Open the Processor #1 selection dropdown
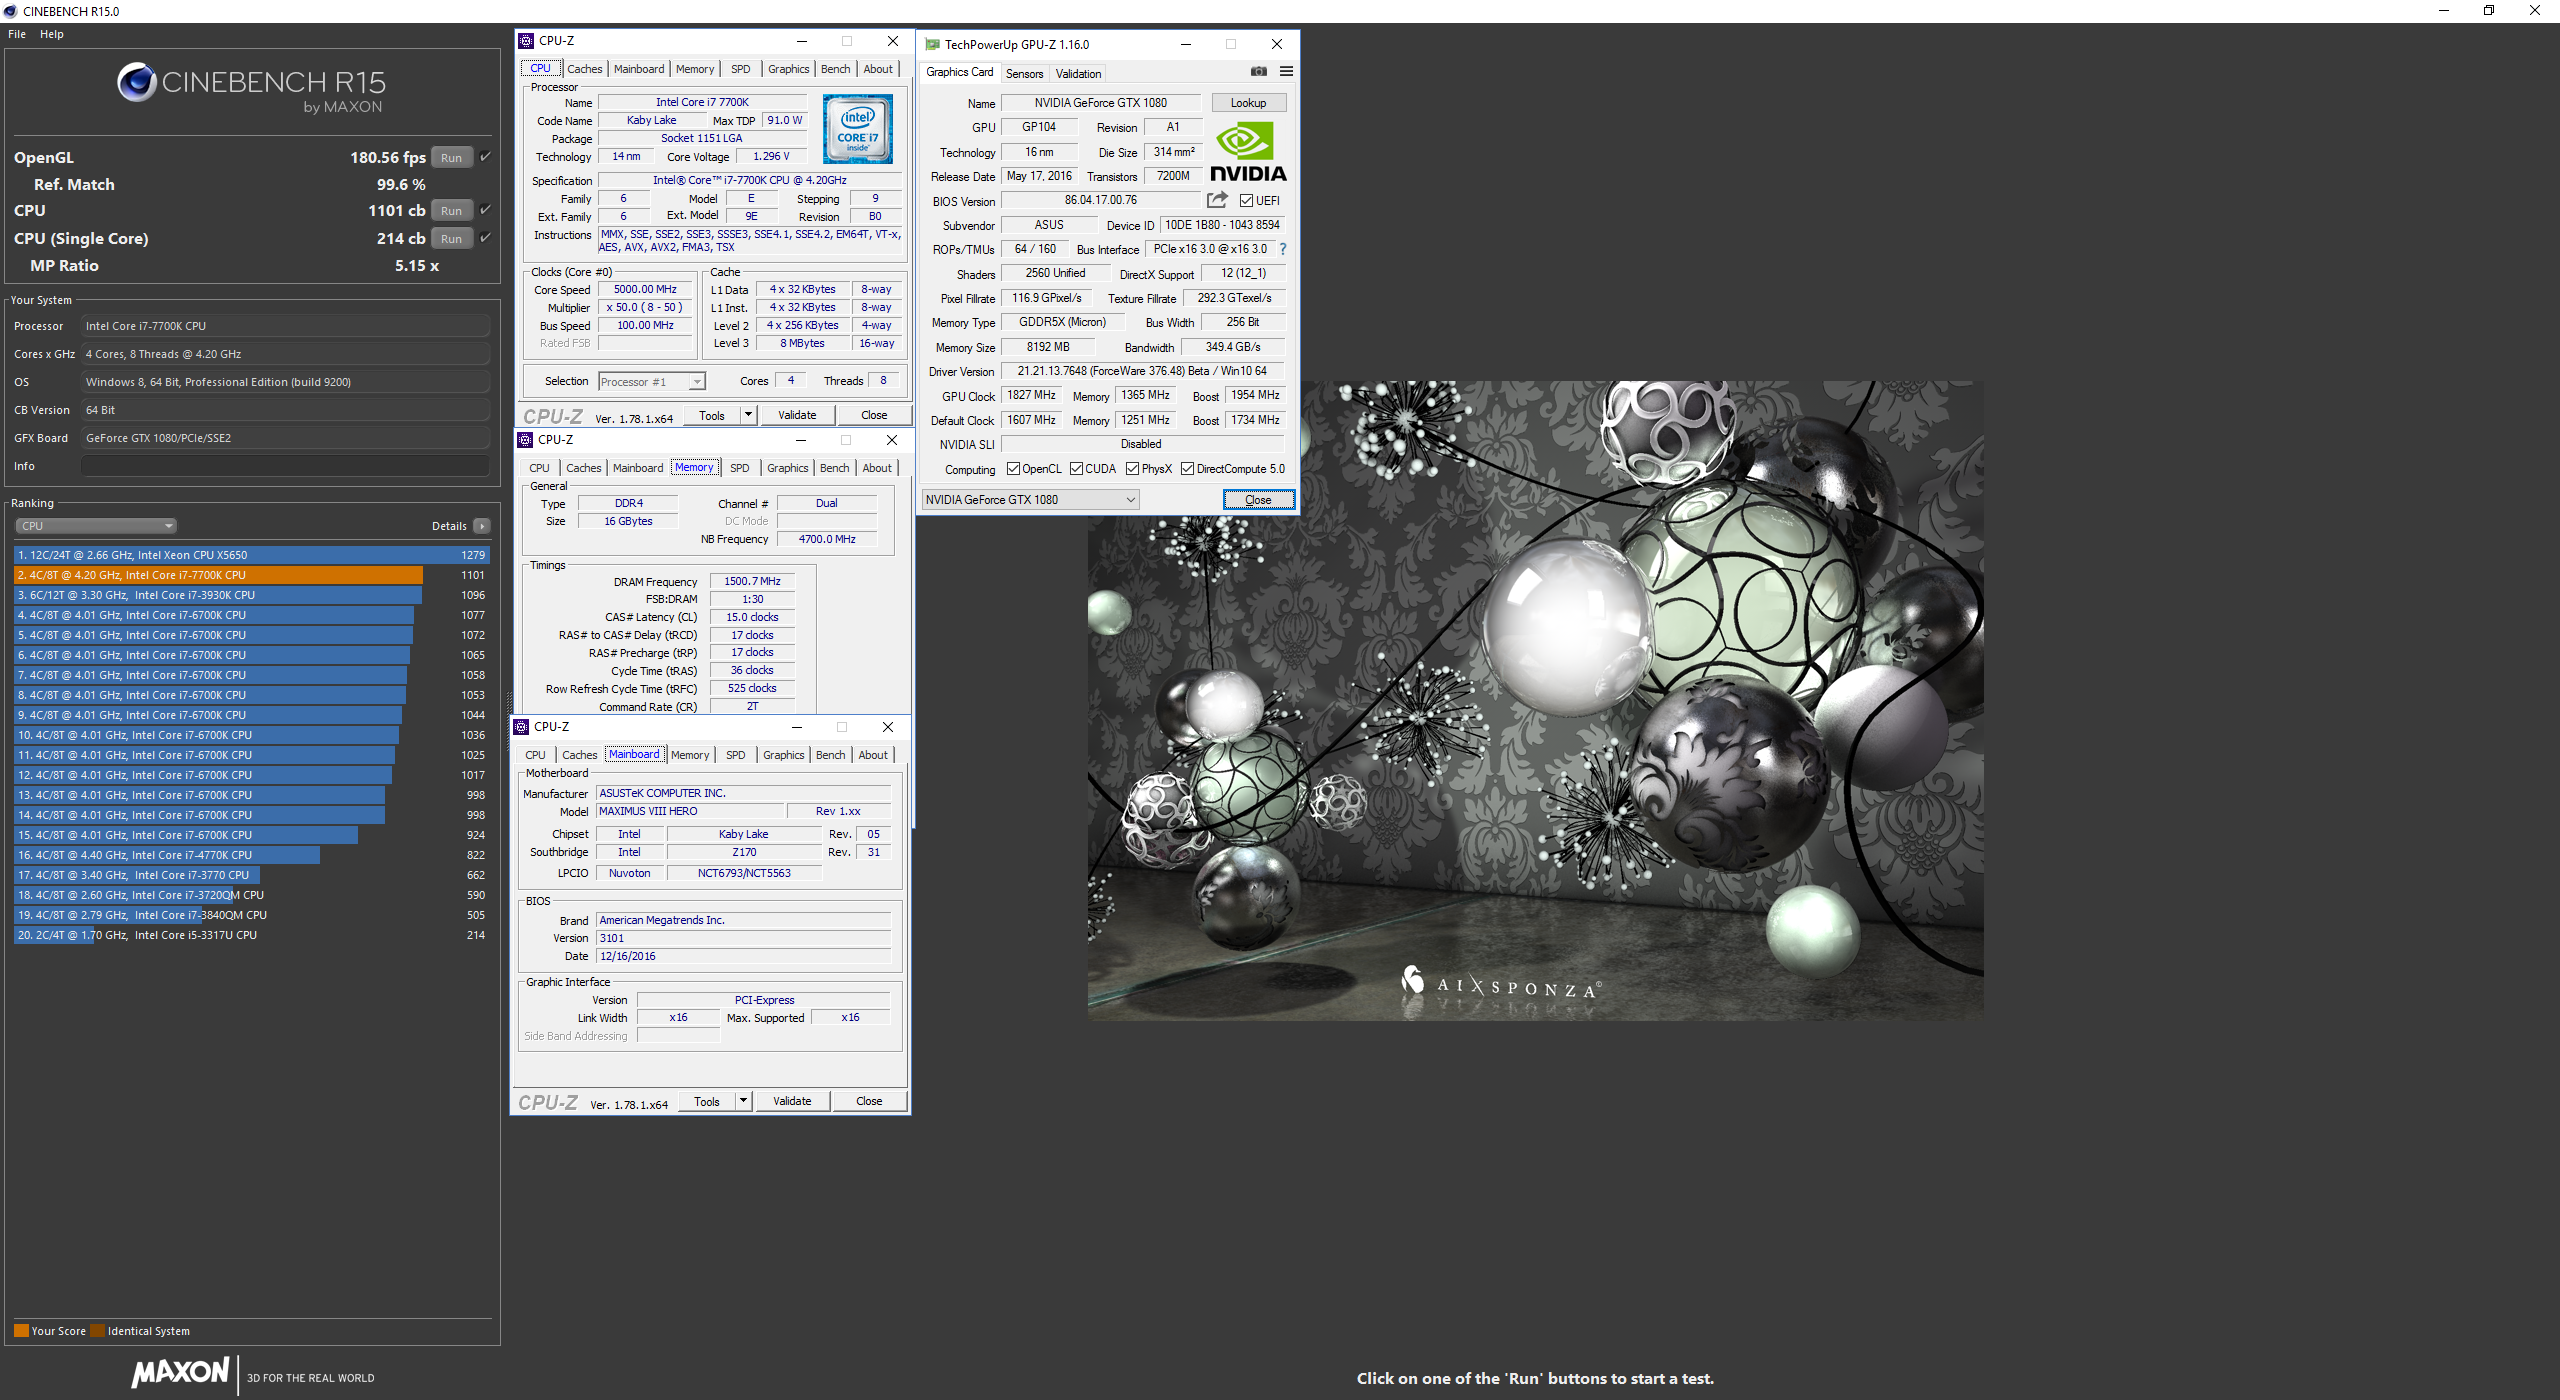Screen dimensions: 2560x1400 (651, 382)
